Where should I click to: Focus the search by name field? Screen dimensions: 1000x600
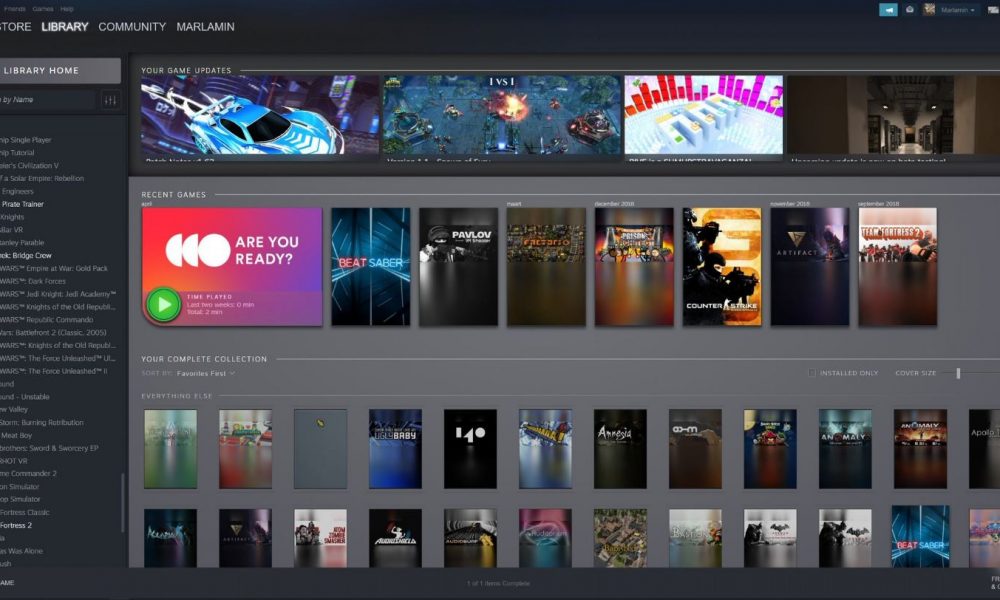pyautogui.click(x=47, y=99)
